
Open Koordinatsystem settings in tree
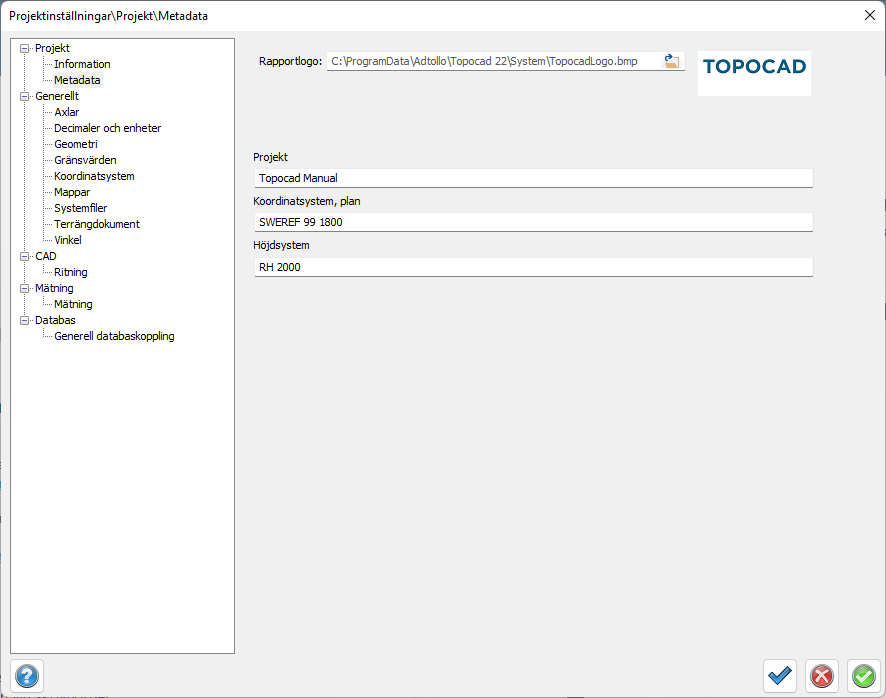click(x=94, y=176)
